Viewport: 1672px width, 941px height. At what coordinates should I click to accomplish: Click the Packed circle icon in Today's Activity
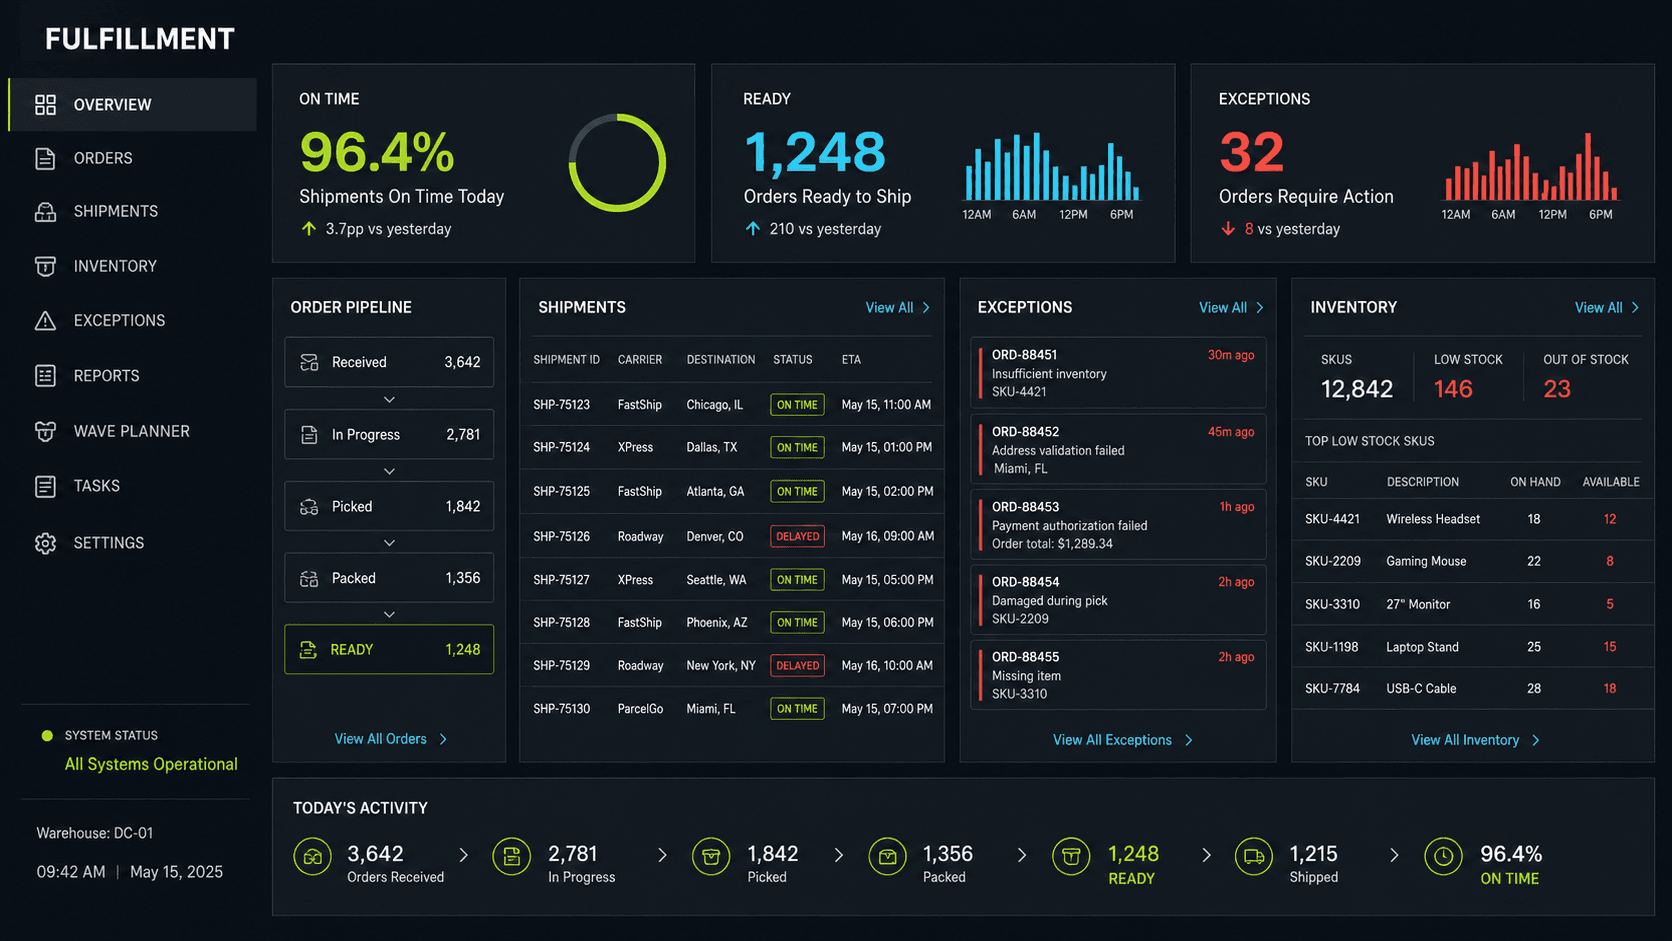[887, 856]
